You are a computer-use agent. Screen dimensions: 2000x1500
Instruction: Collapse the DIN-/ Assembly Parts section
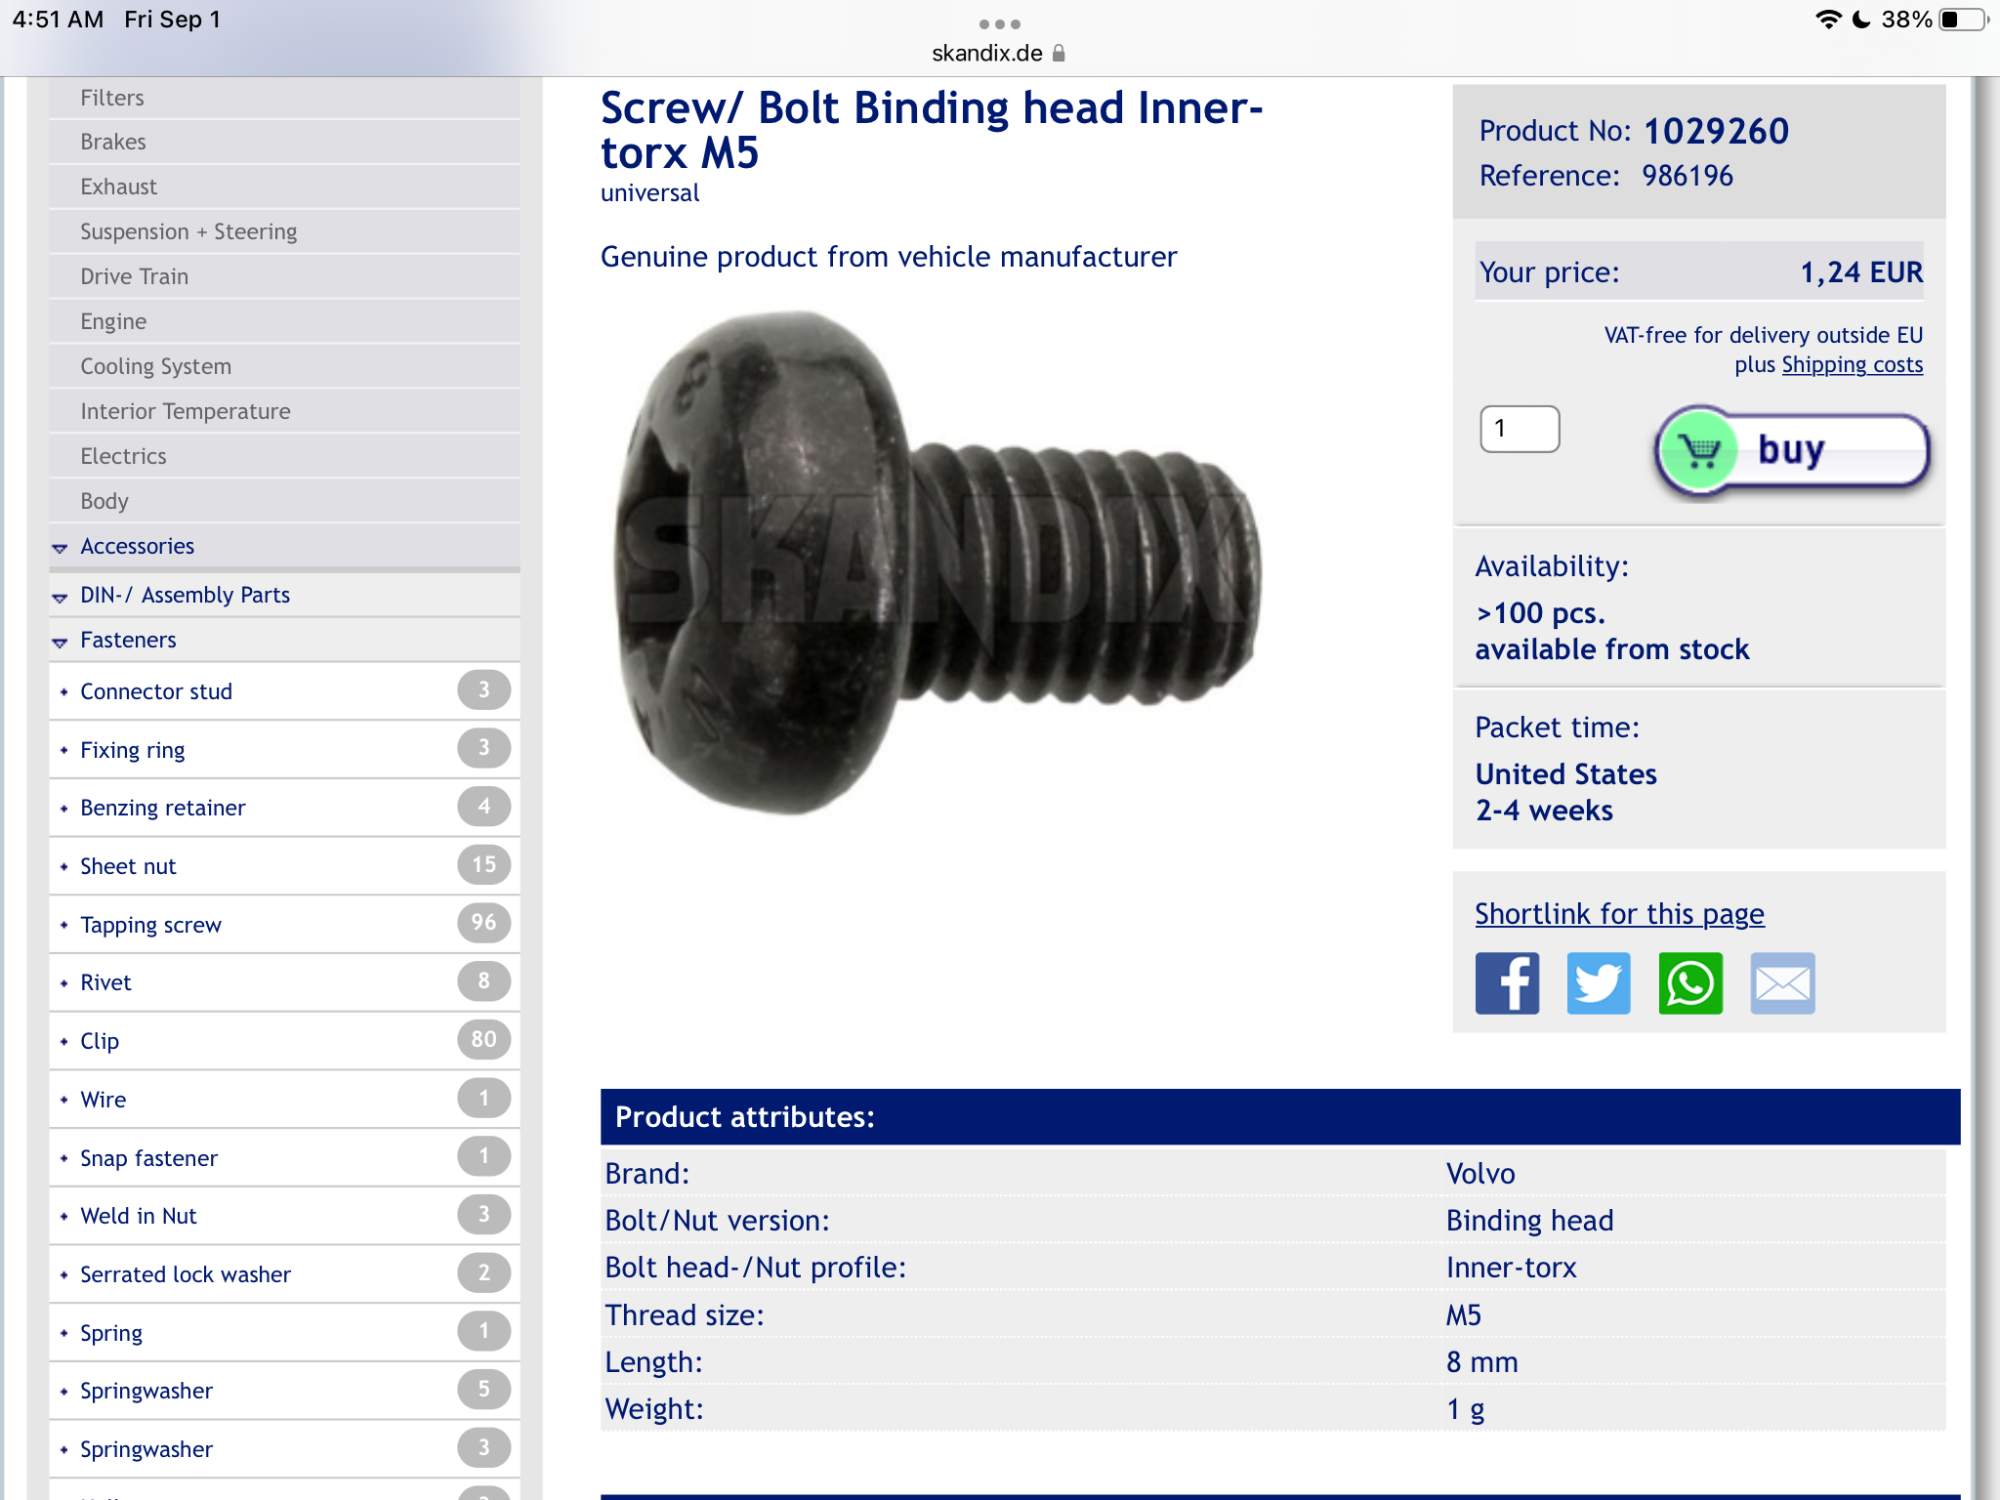(x=60, y=597)
